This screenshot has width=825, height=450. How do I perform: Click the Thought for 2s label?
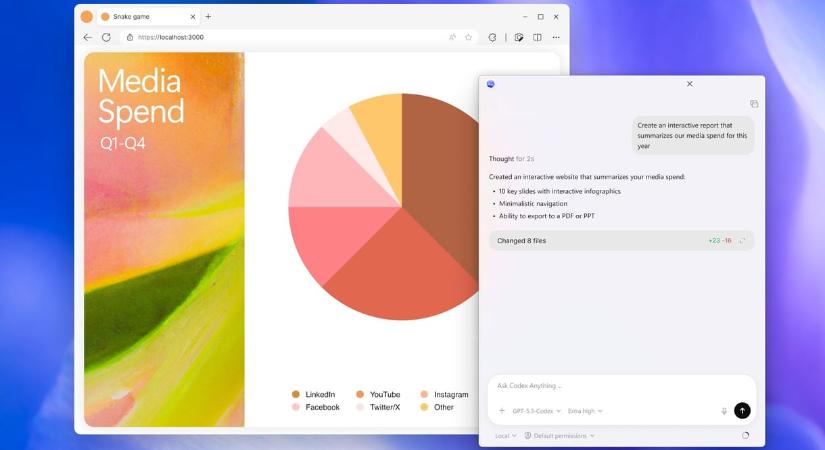[x=511, y=159]
